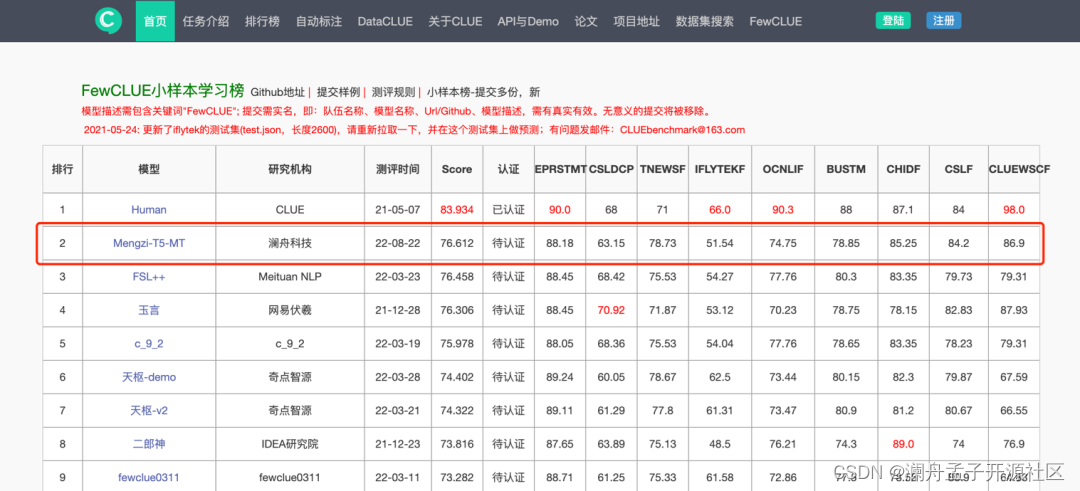Select the 76.612 score cell
Image resolution: width=1080 pixels, height=491 pixels.
point(457,242)
